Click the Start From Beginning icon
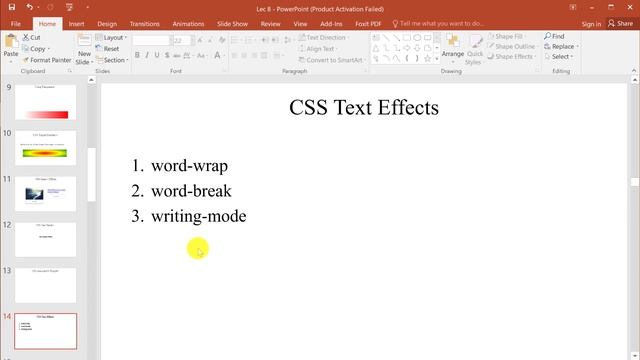This screenshot has width=640, height=360. click(x=69, y=7)
